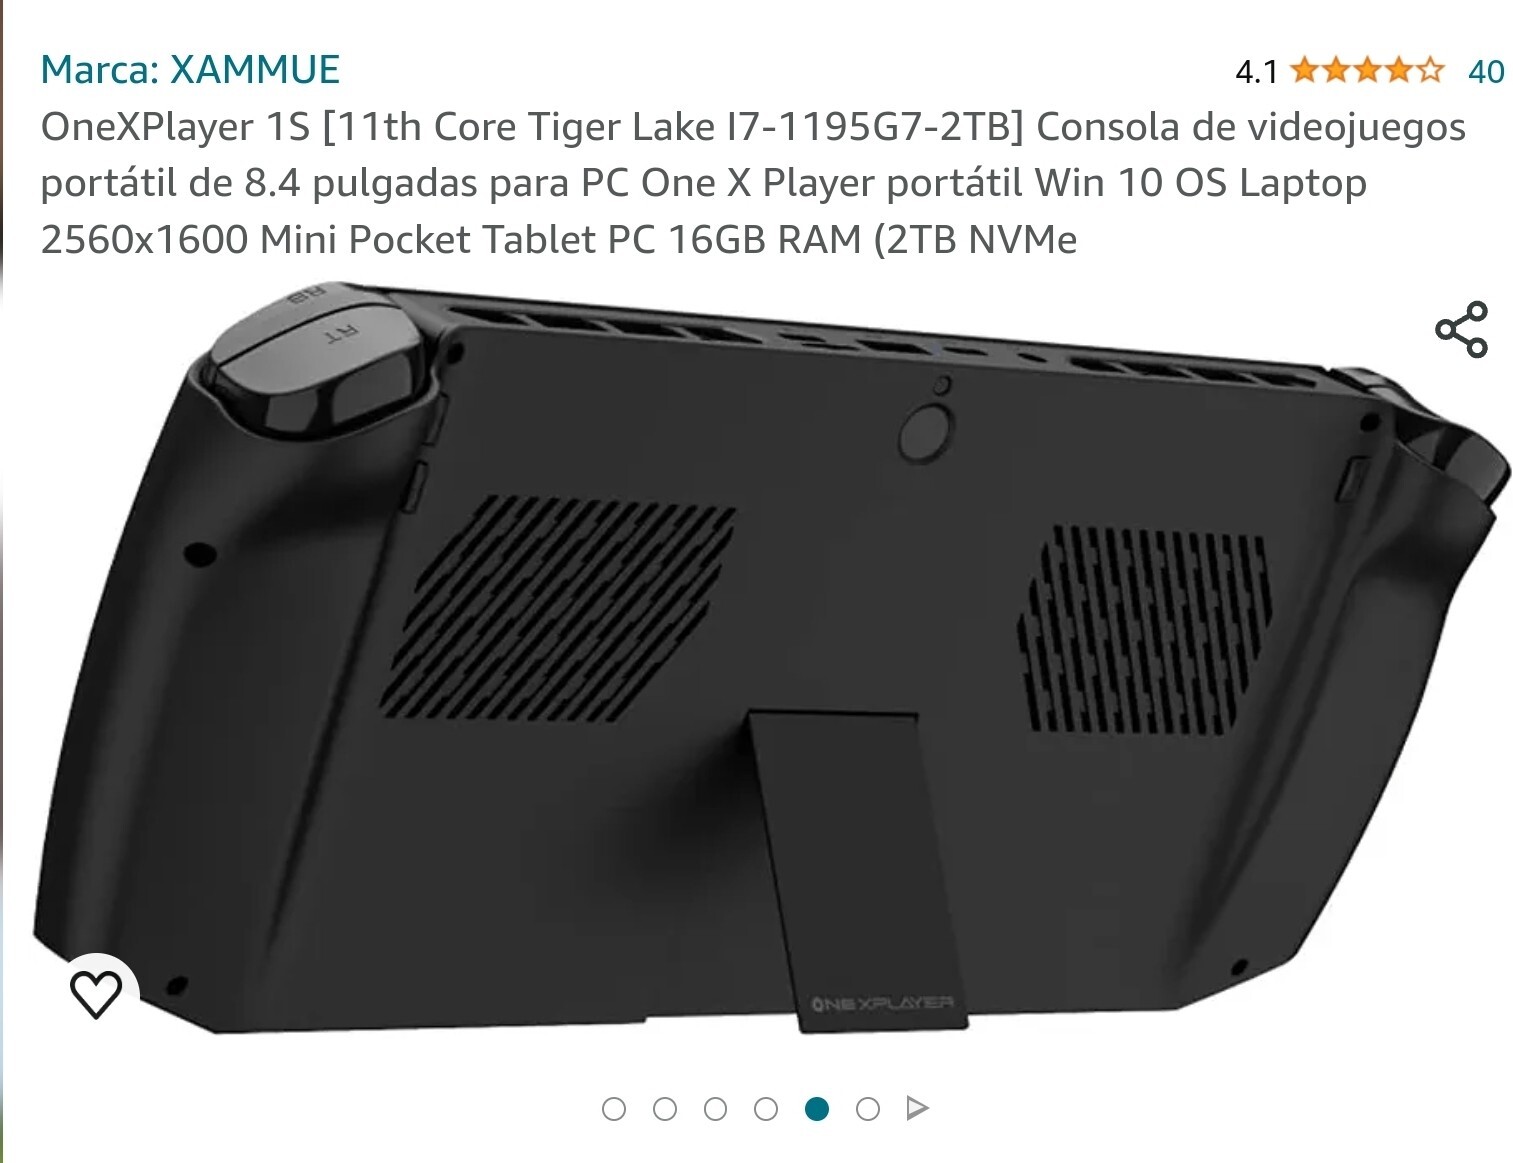Tap the round rear button in image
1513x1163 pixels.
tap(926, 431)
